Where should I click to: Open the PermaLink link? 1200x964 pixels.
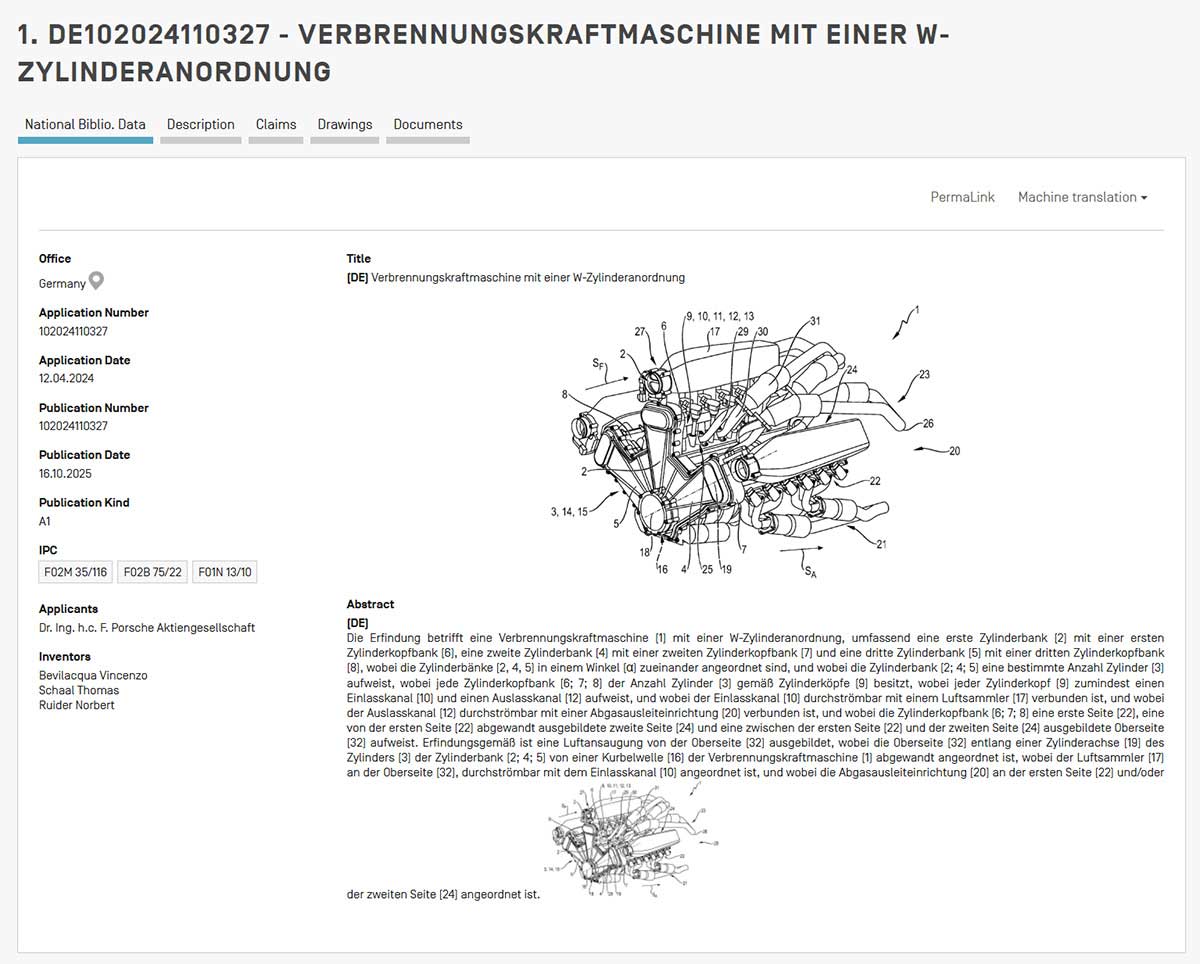pyautogui.click(x=962, y=198)
